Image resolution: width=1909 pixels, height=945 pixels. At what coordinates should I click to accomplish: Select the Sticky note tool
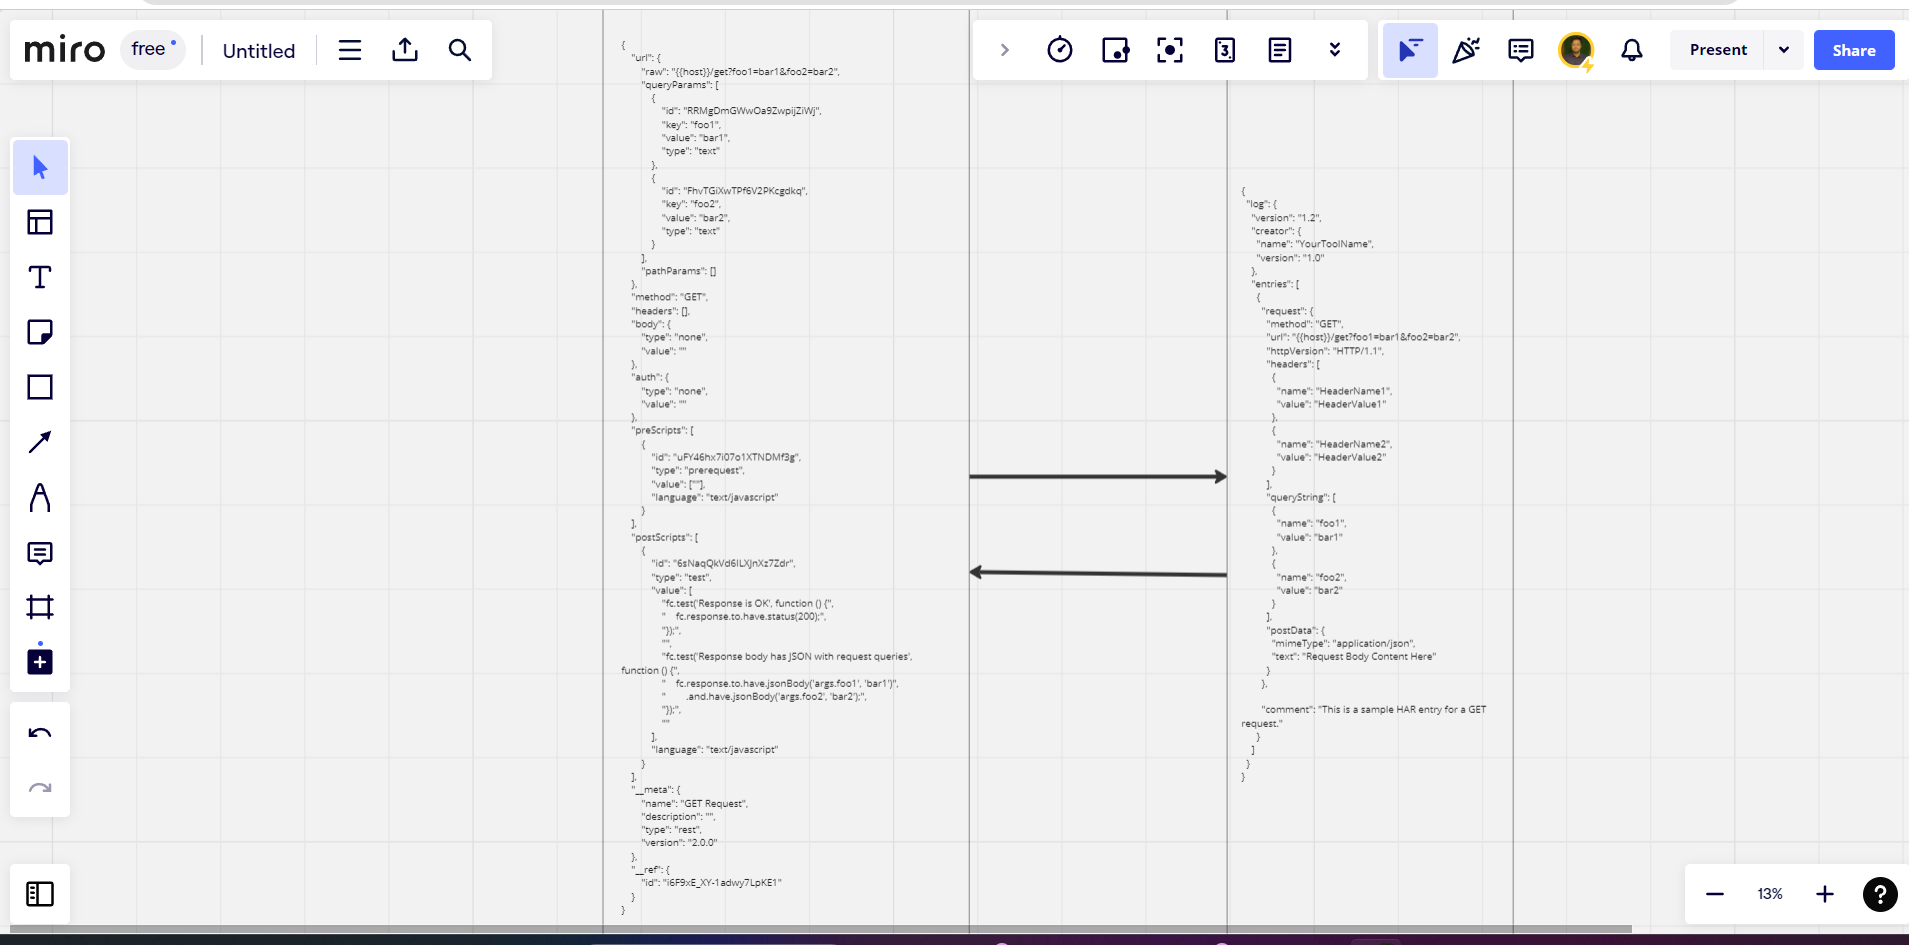(40, 332)
